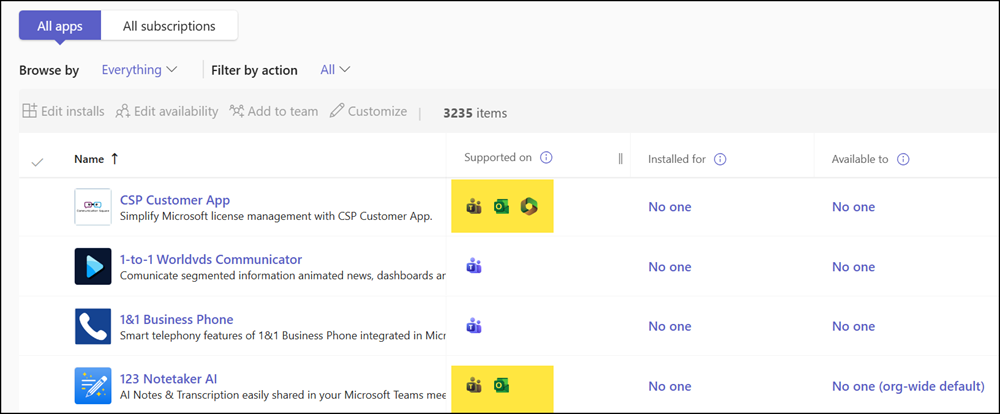1000x414 pixels.
Task: Click Available to No one, 1&1 Business Phone
Action: pos(853,326)
